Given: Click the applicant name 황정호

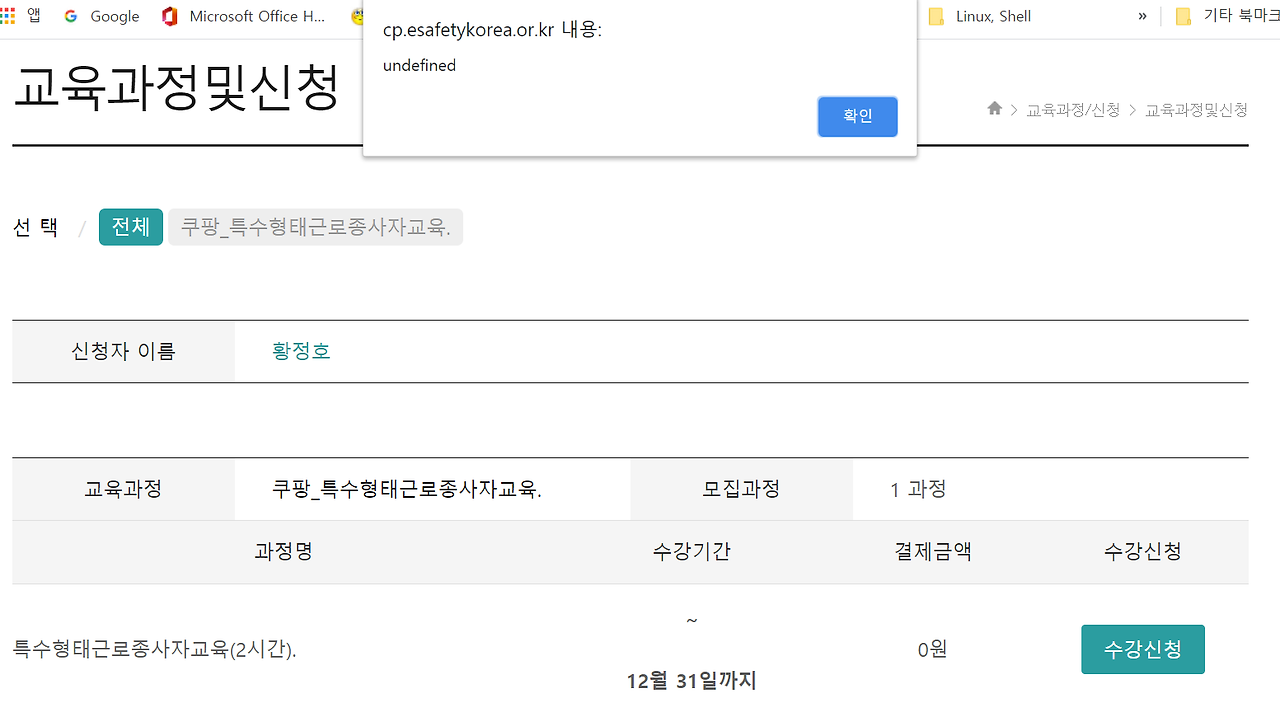Looking at the screenshot, I should click(x=301, y=351).
